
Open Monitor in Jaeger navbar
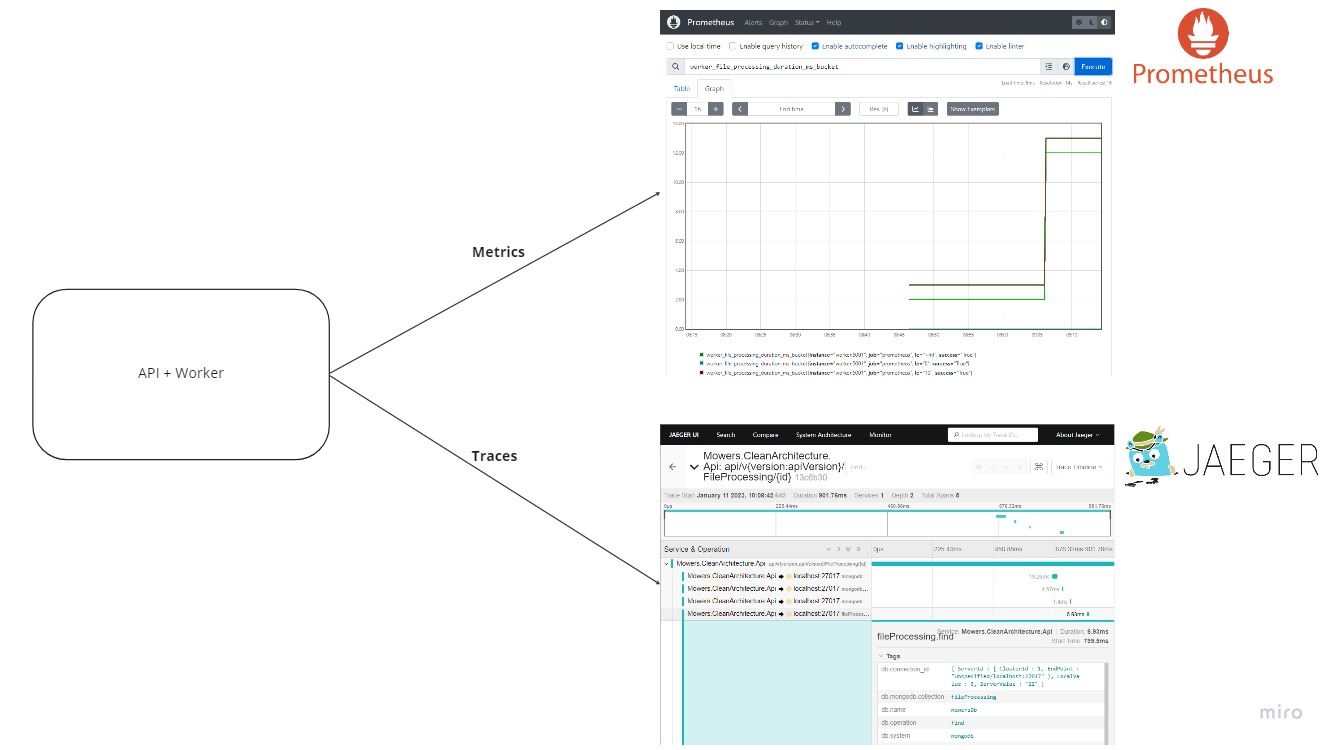[x=880, y=435]
